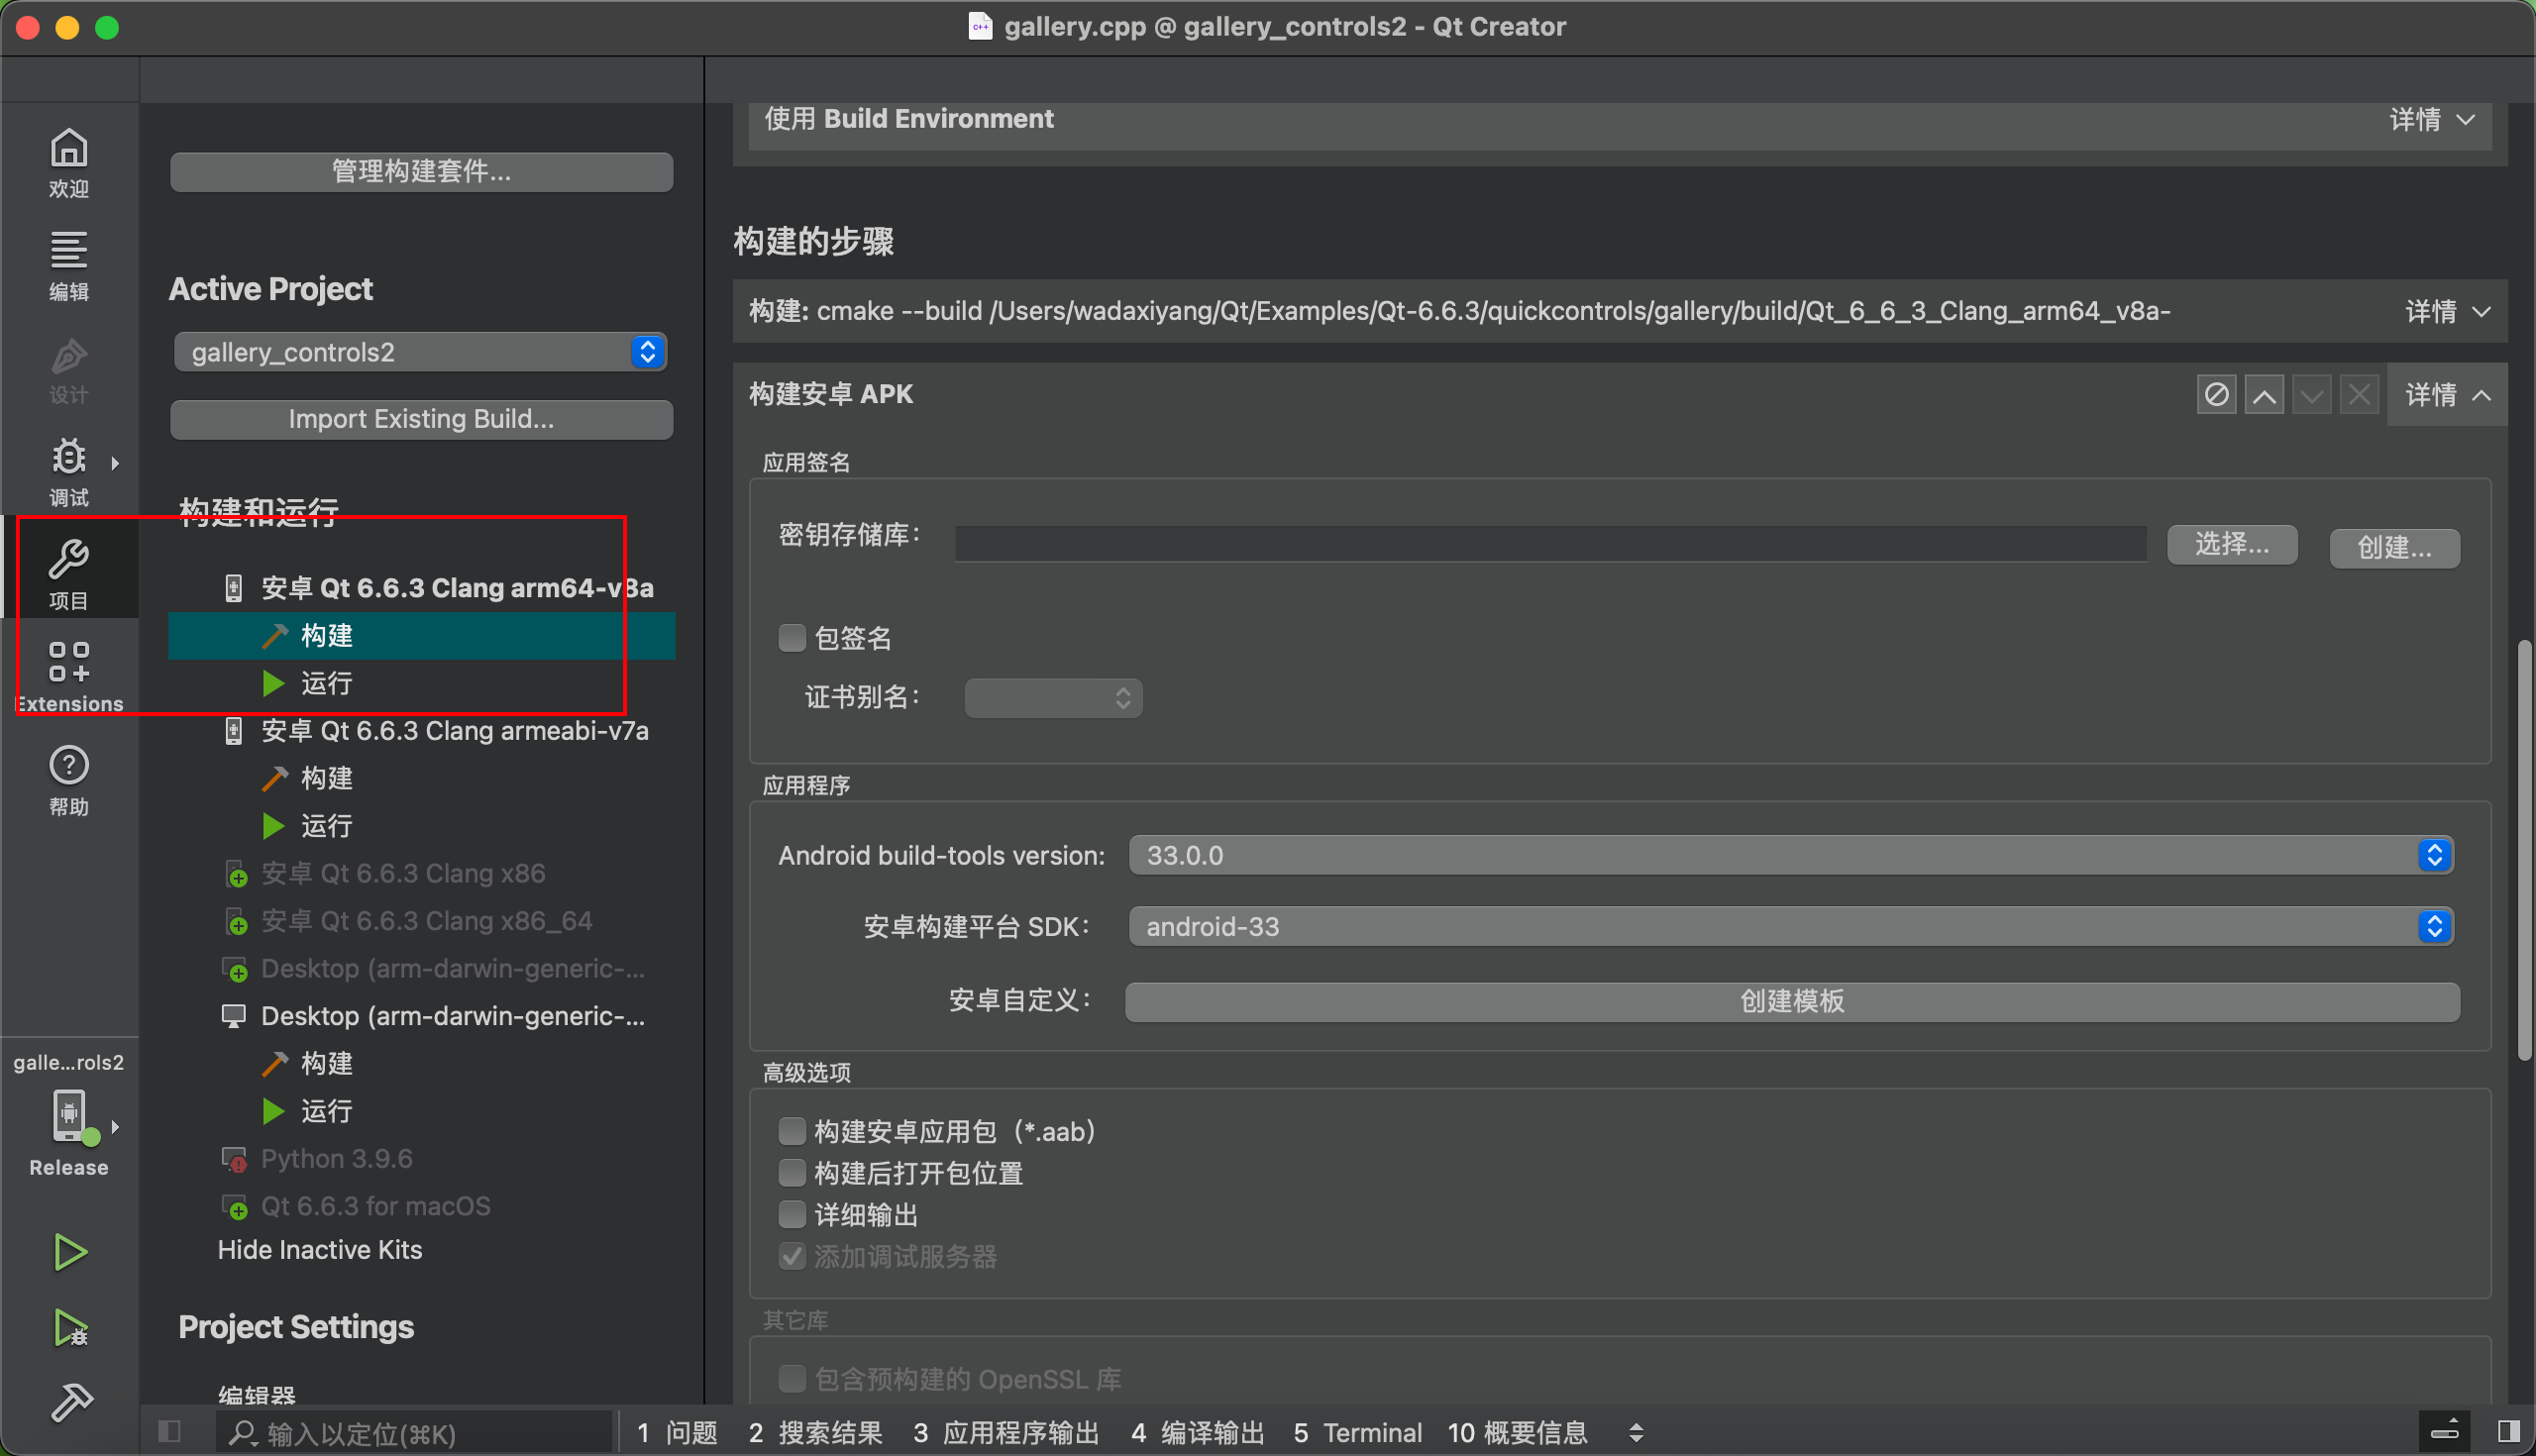Move the Build Android APK step up
This screenshot has width=2536, height=1456.
point(2264,394)
